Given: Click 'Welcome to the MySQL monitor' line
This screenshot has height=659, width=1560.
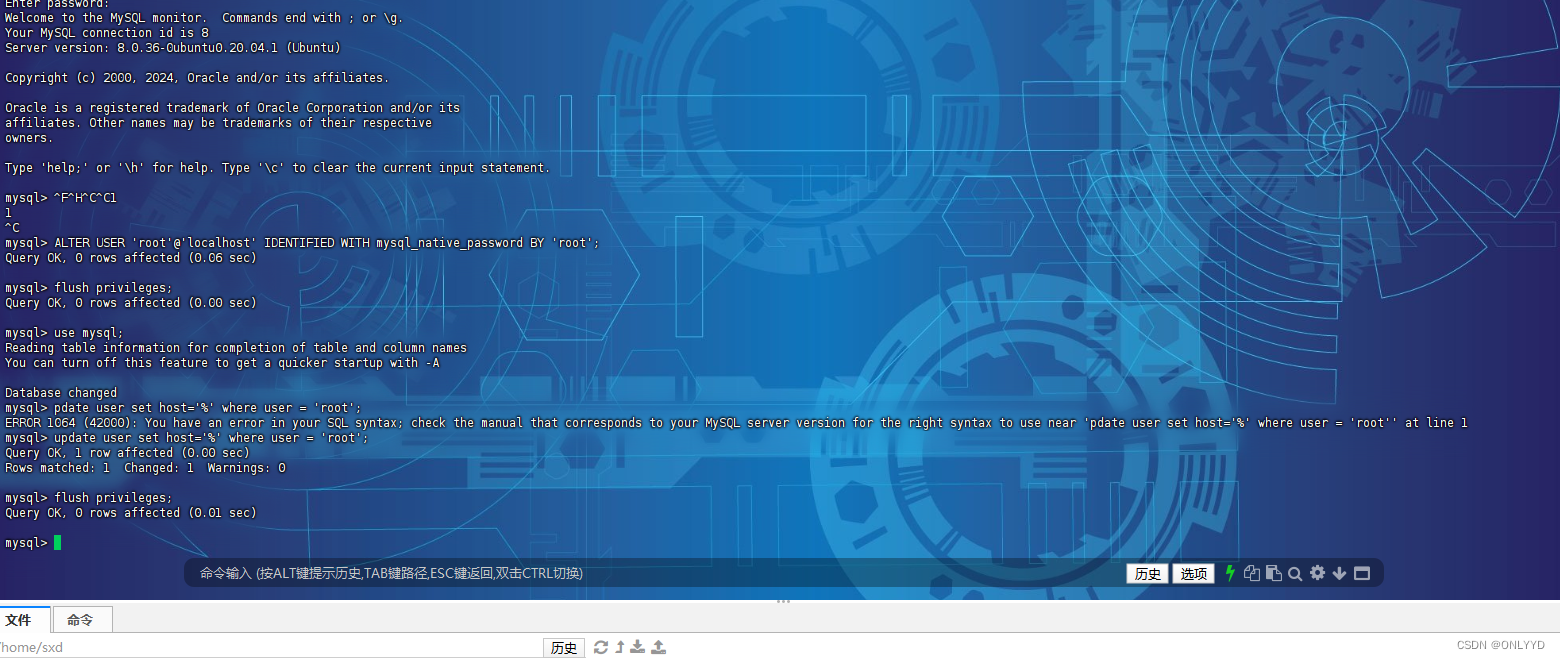Looking at the screenshot, I should (204, 17).
